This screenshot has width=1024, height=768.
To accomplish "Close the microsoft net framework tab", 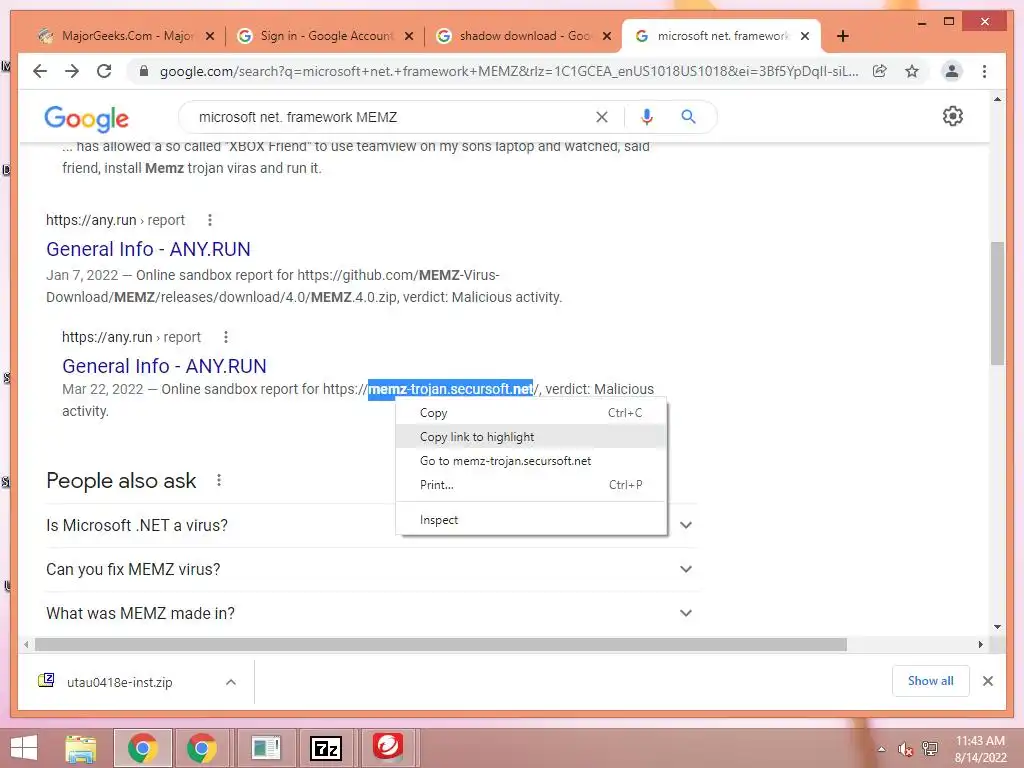I will (805, 36).
